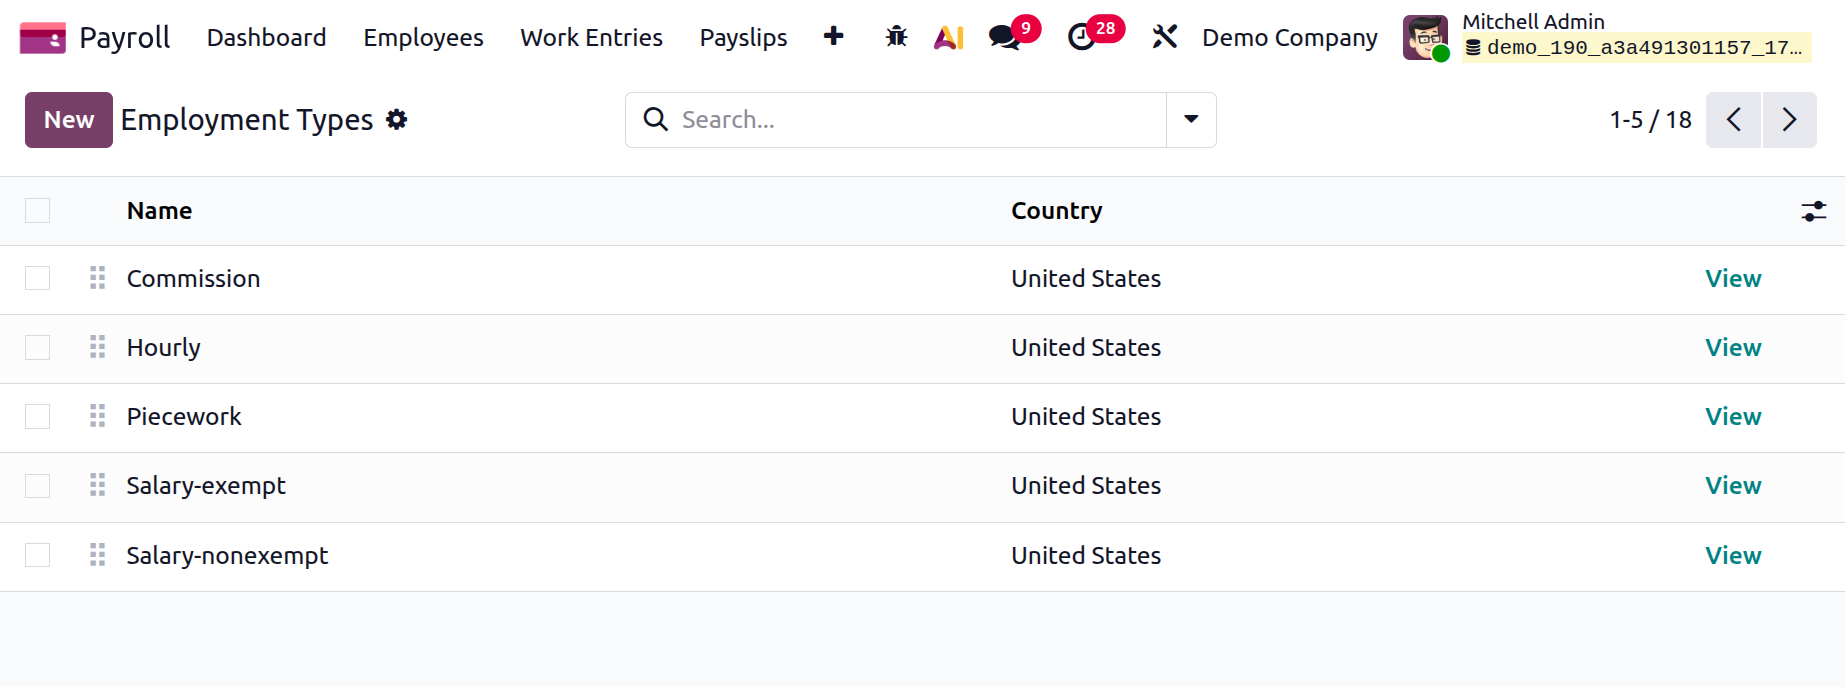Click the New button
The image size is (1845, 687).
[69, 120]
